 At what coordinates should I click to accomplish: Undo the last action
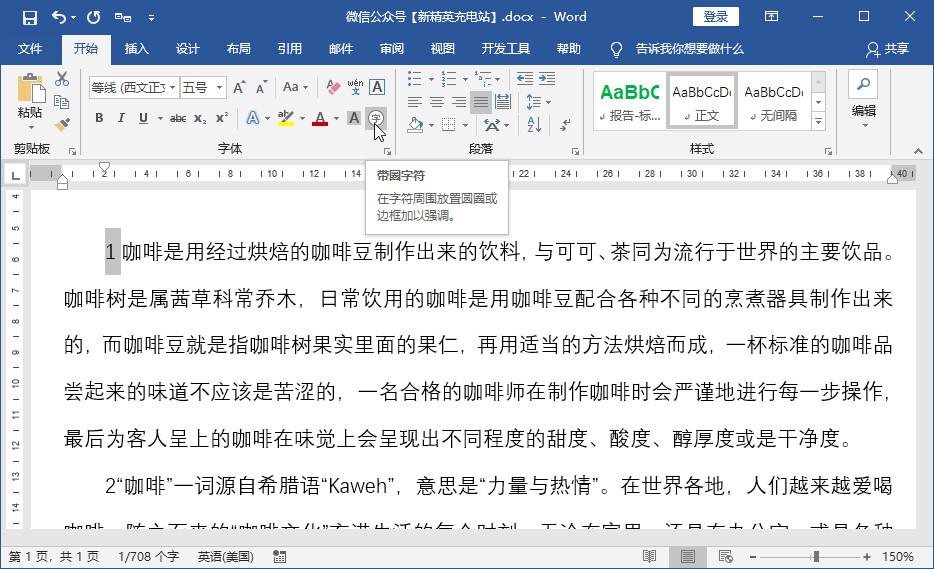tap(58, 17)
